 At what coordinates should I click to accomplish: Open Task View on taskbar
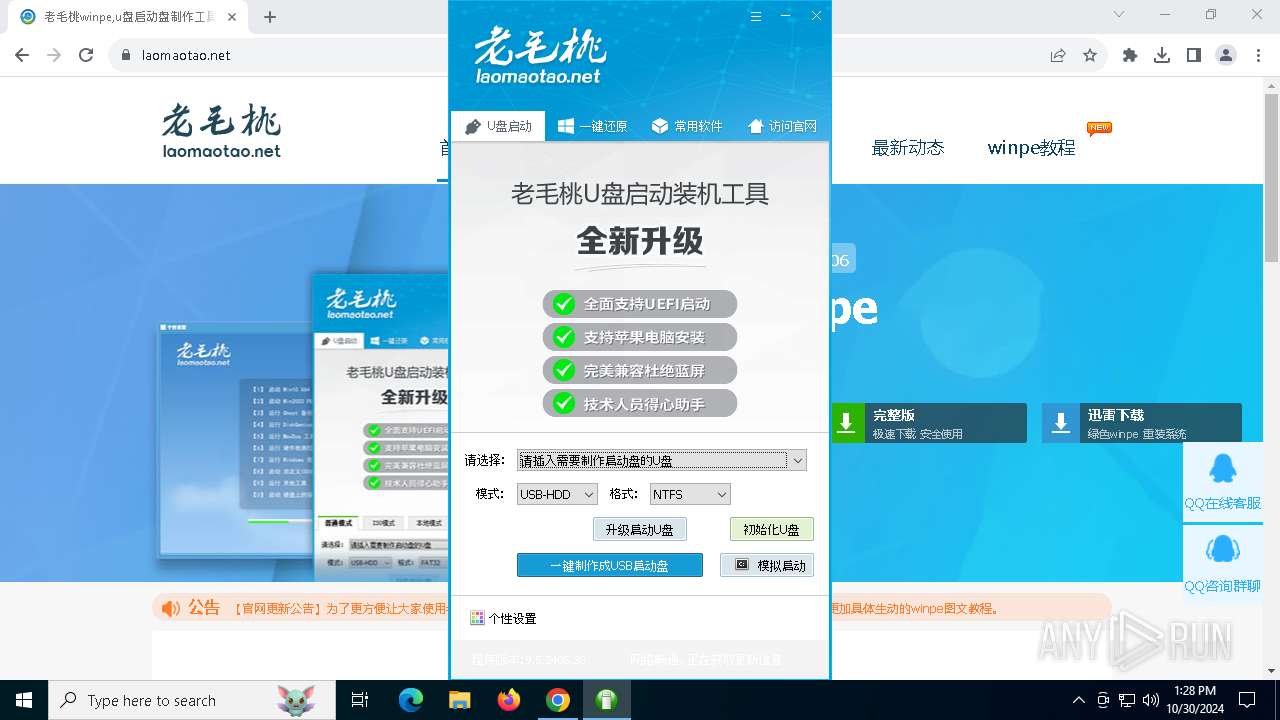coord(360,700)
